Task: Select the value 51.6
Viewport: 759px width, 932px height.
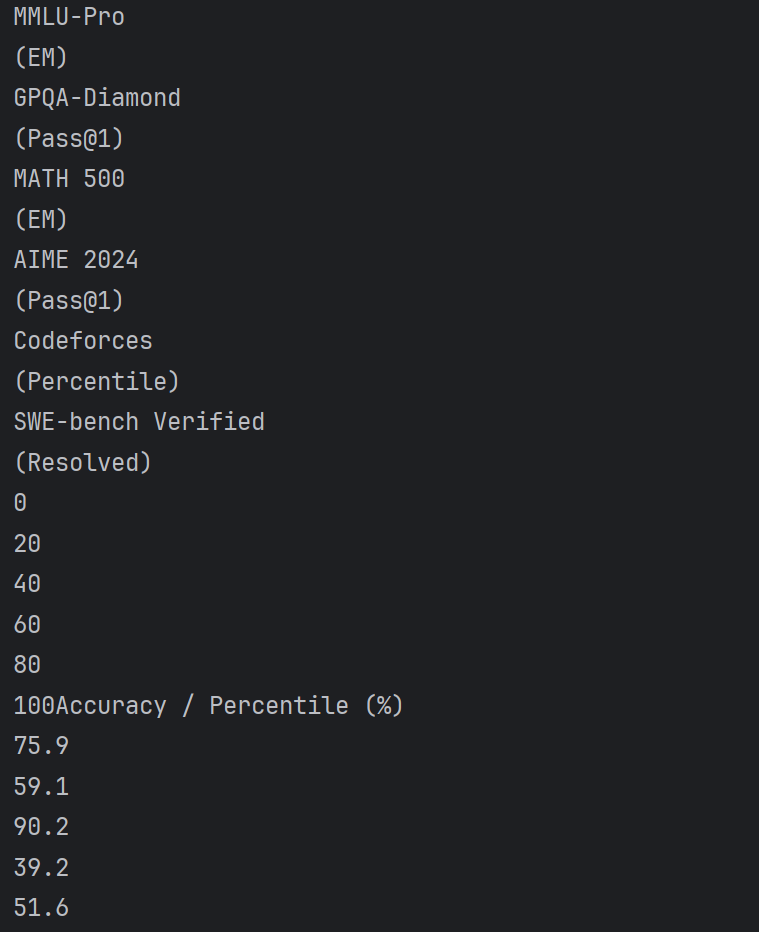Action: (x=41, y=908)
